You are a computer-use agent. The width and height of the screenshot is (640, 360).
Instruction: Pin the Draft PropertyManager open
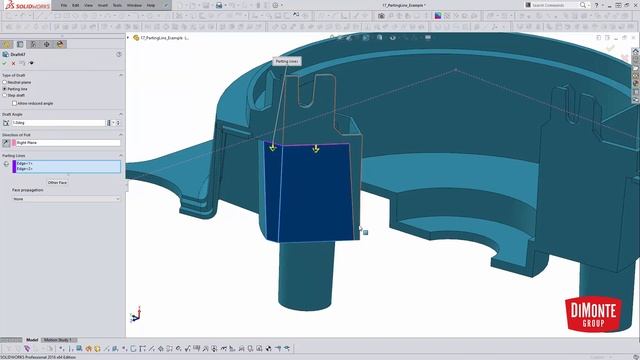31,63
